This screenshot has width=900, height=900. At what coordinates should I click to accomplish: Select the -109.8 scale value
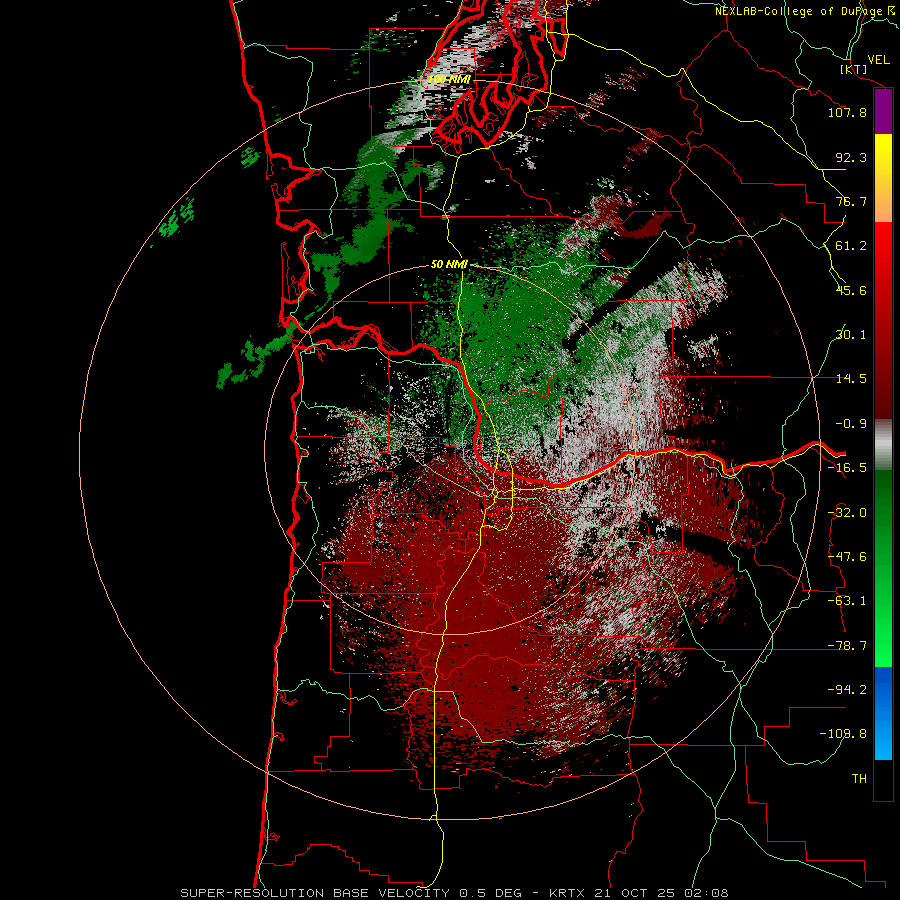(x=843, y=734)
